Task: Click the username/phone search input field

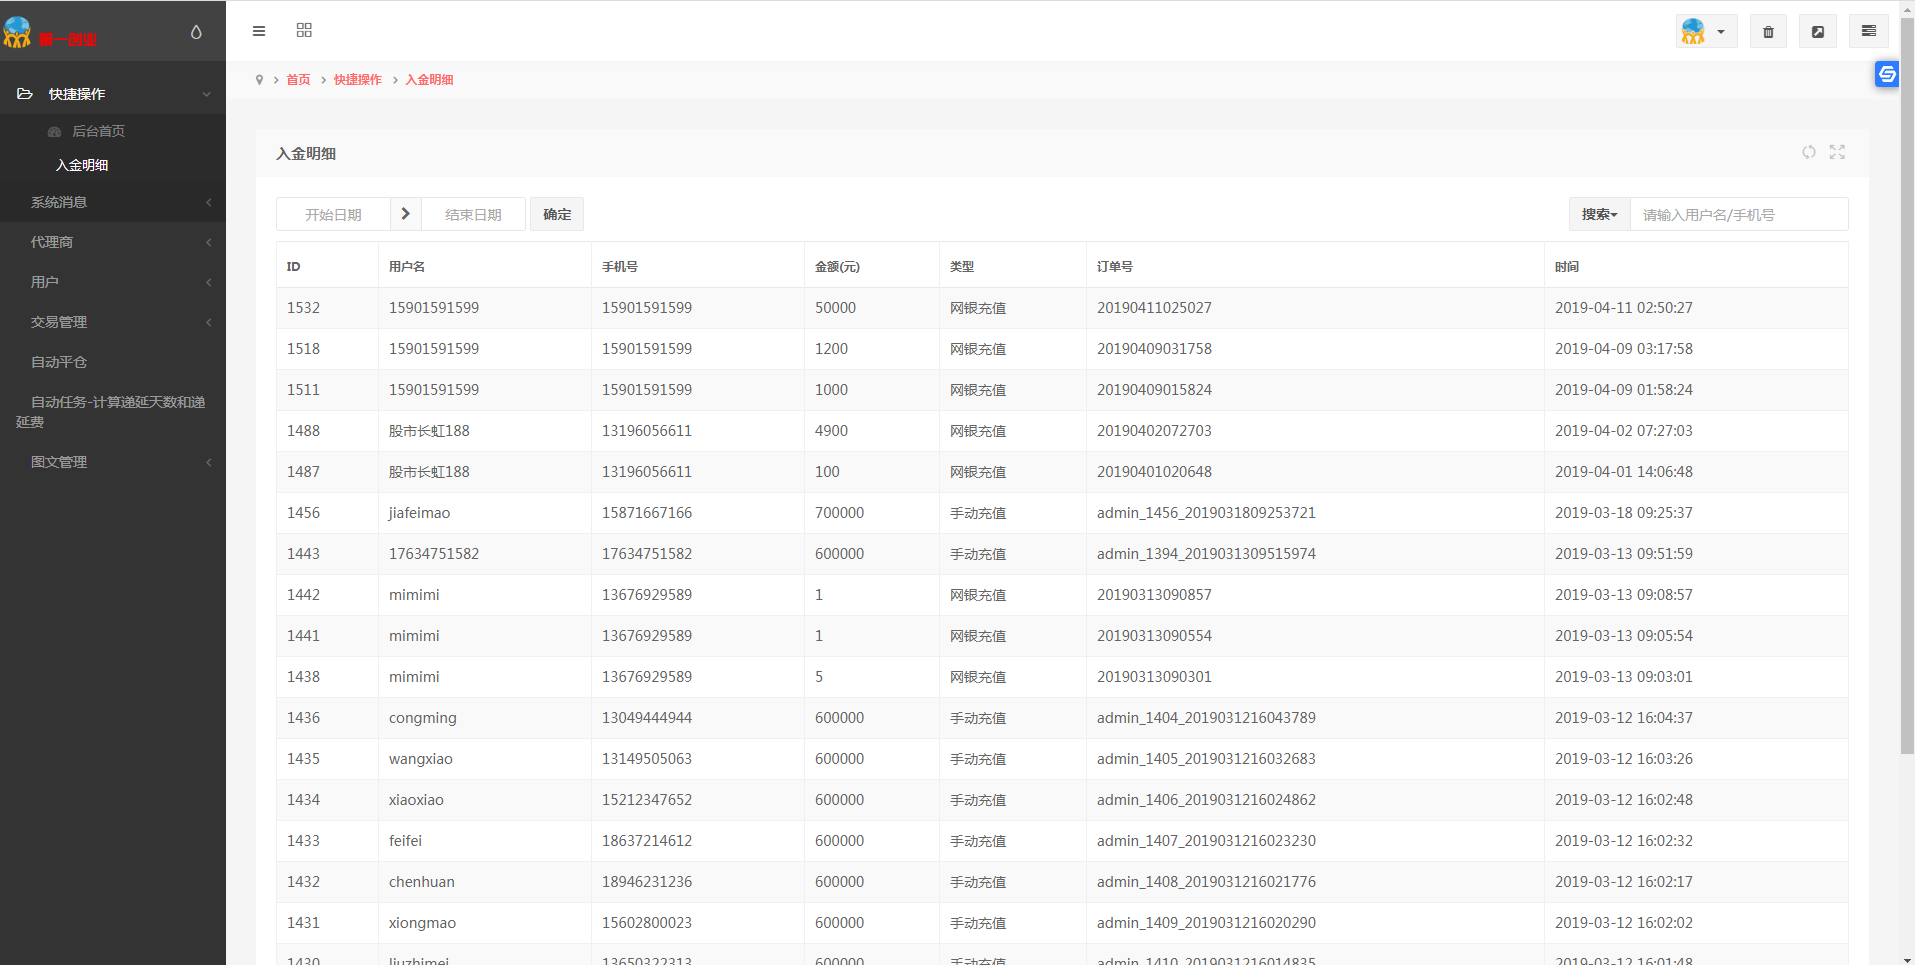Action: tap(1738, 215)
